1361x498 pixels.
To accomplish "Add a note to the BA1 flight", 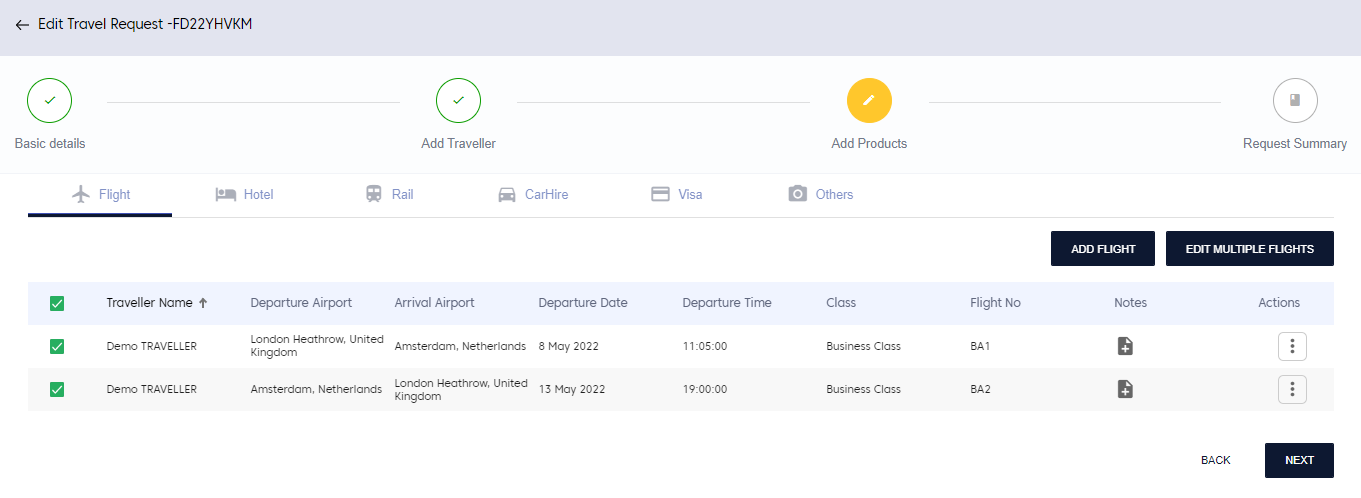I will 1125,346.
